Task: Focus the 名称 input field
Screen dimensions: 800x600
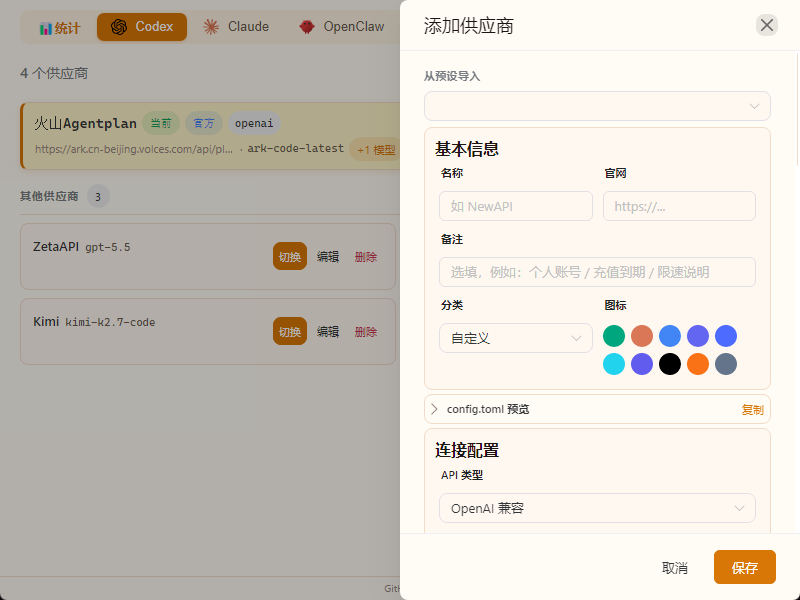Action: pos(515,206)
